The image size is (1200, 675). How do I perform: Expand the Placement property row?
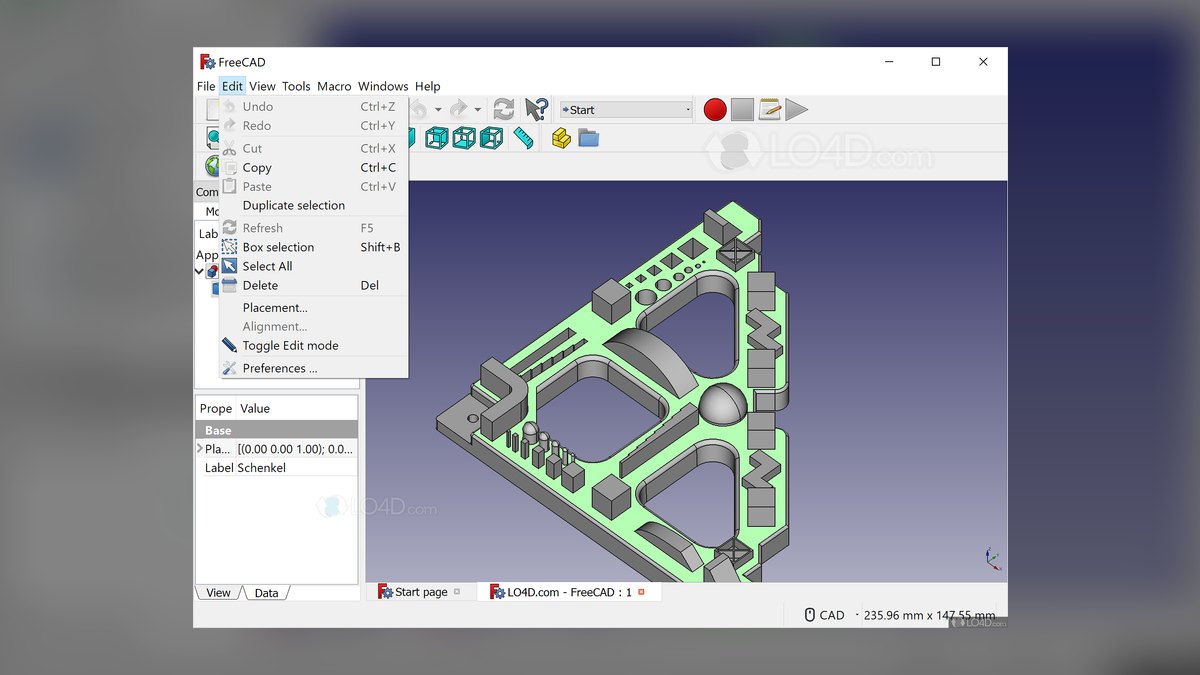(200, 449)
